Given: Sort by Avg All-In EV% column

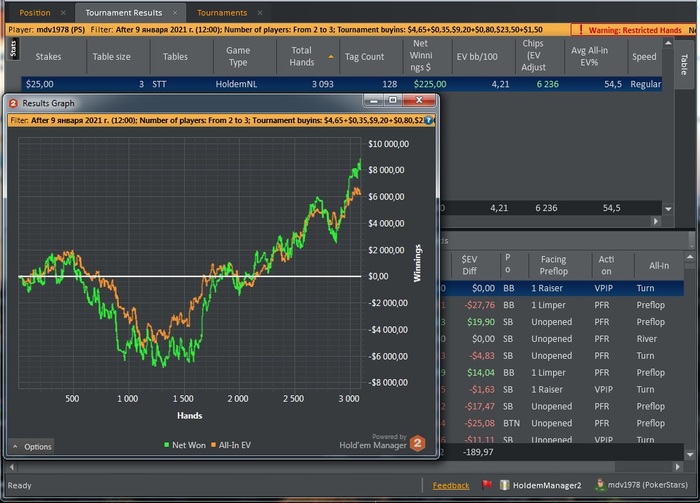Looking at the screenshot, I should [589, 57].
